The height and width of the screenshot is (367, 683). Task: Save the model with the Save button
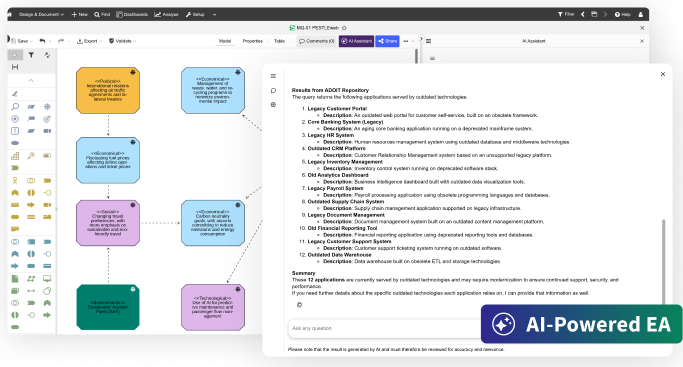point(20,41)
